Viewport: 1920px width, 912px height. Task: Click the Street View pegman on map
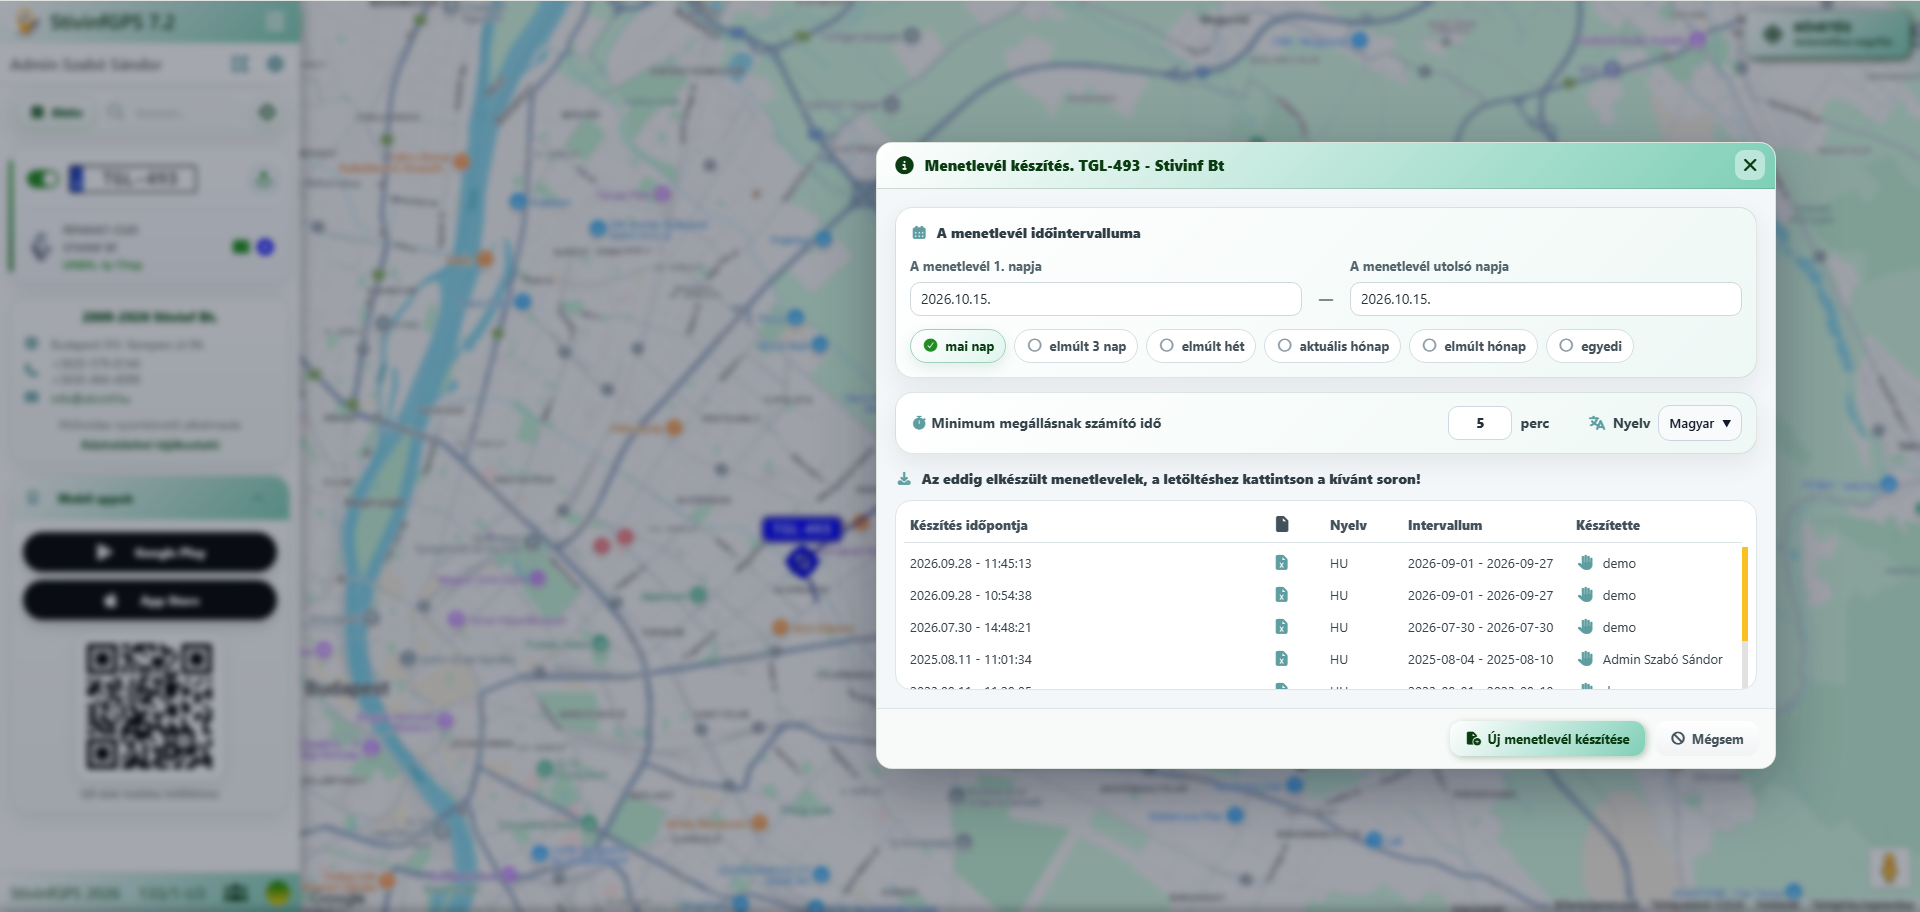click(1888, 867)
